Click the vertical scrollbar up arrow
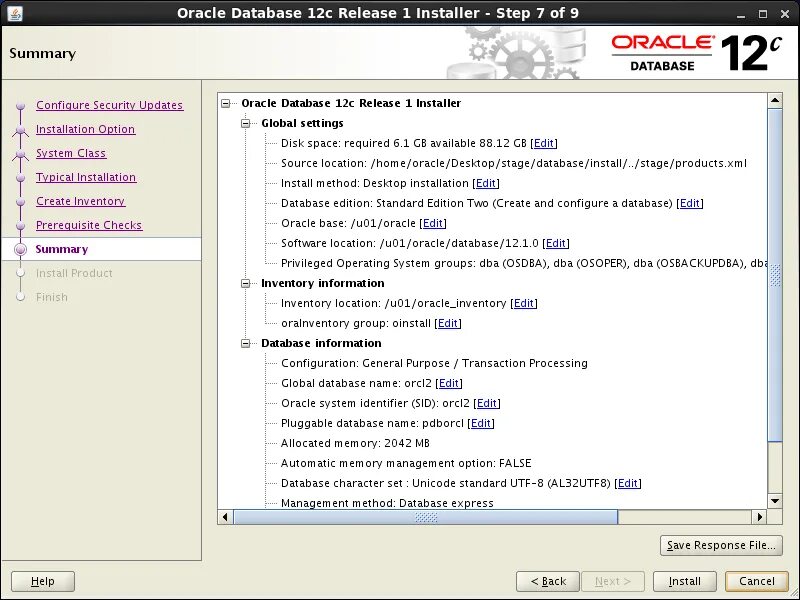The height and width of the screenshot is (600, 800). click(x=775, y=101)
